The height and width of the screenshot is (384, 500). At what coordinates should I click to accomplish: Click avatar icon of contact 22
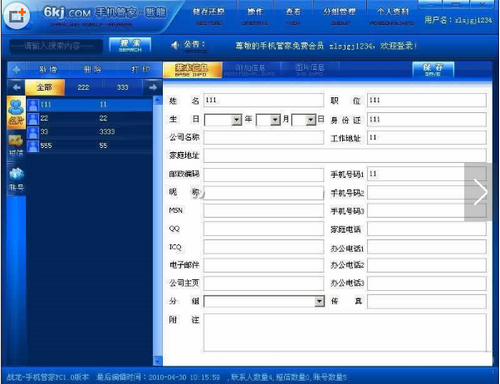tap(33, 119)
